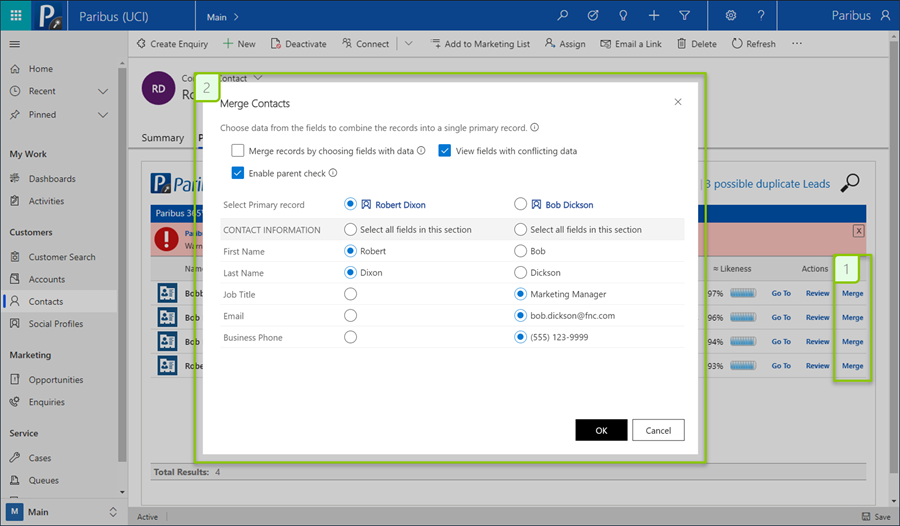
Task: Open the Main area switcher at bottom
Action: (61, 512)
